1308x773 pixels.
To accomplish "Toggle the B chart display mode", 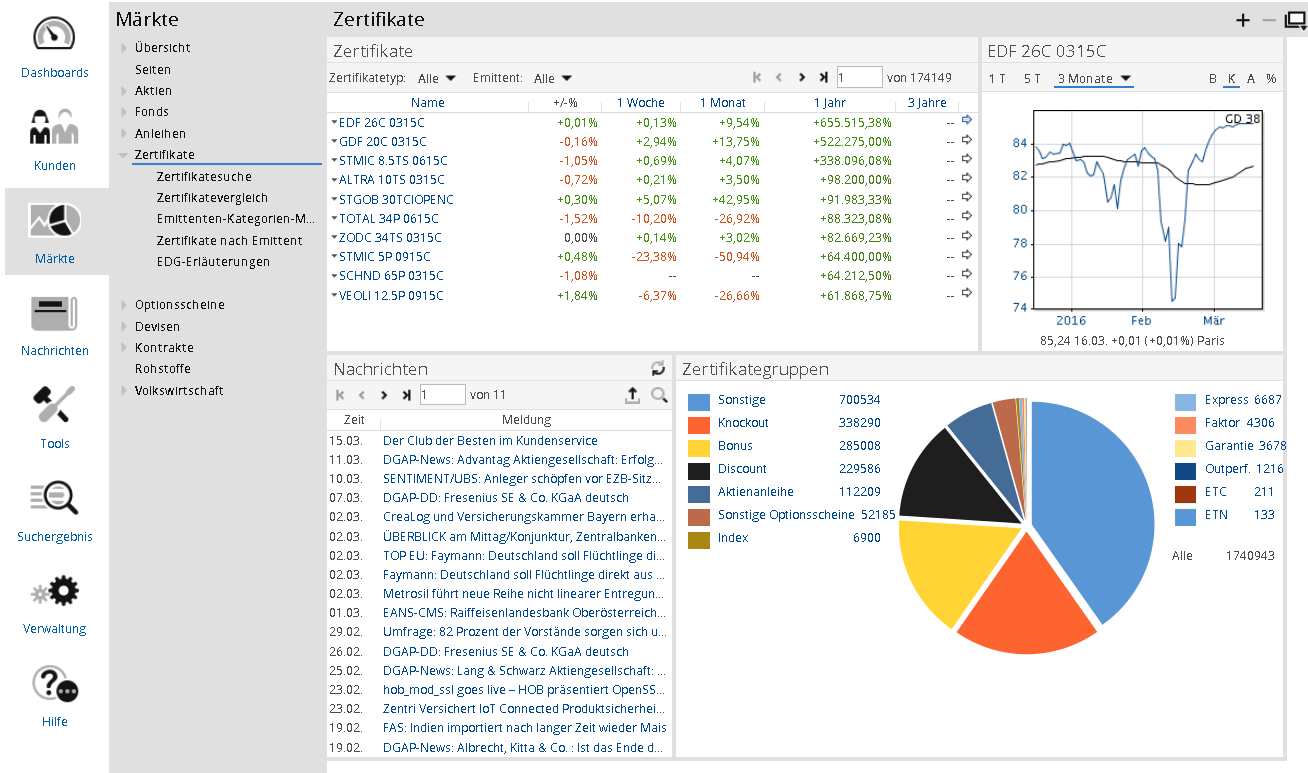I will pos(1213,79).
